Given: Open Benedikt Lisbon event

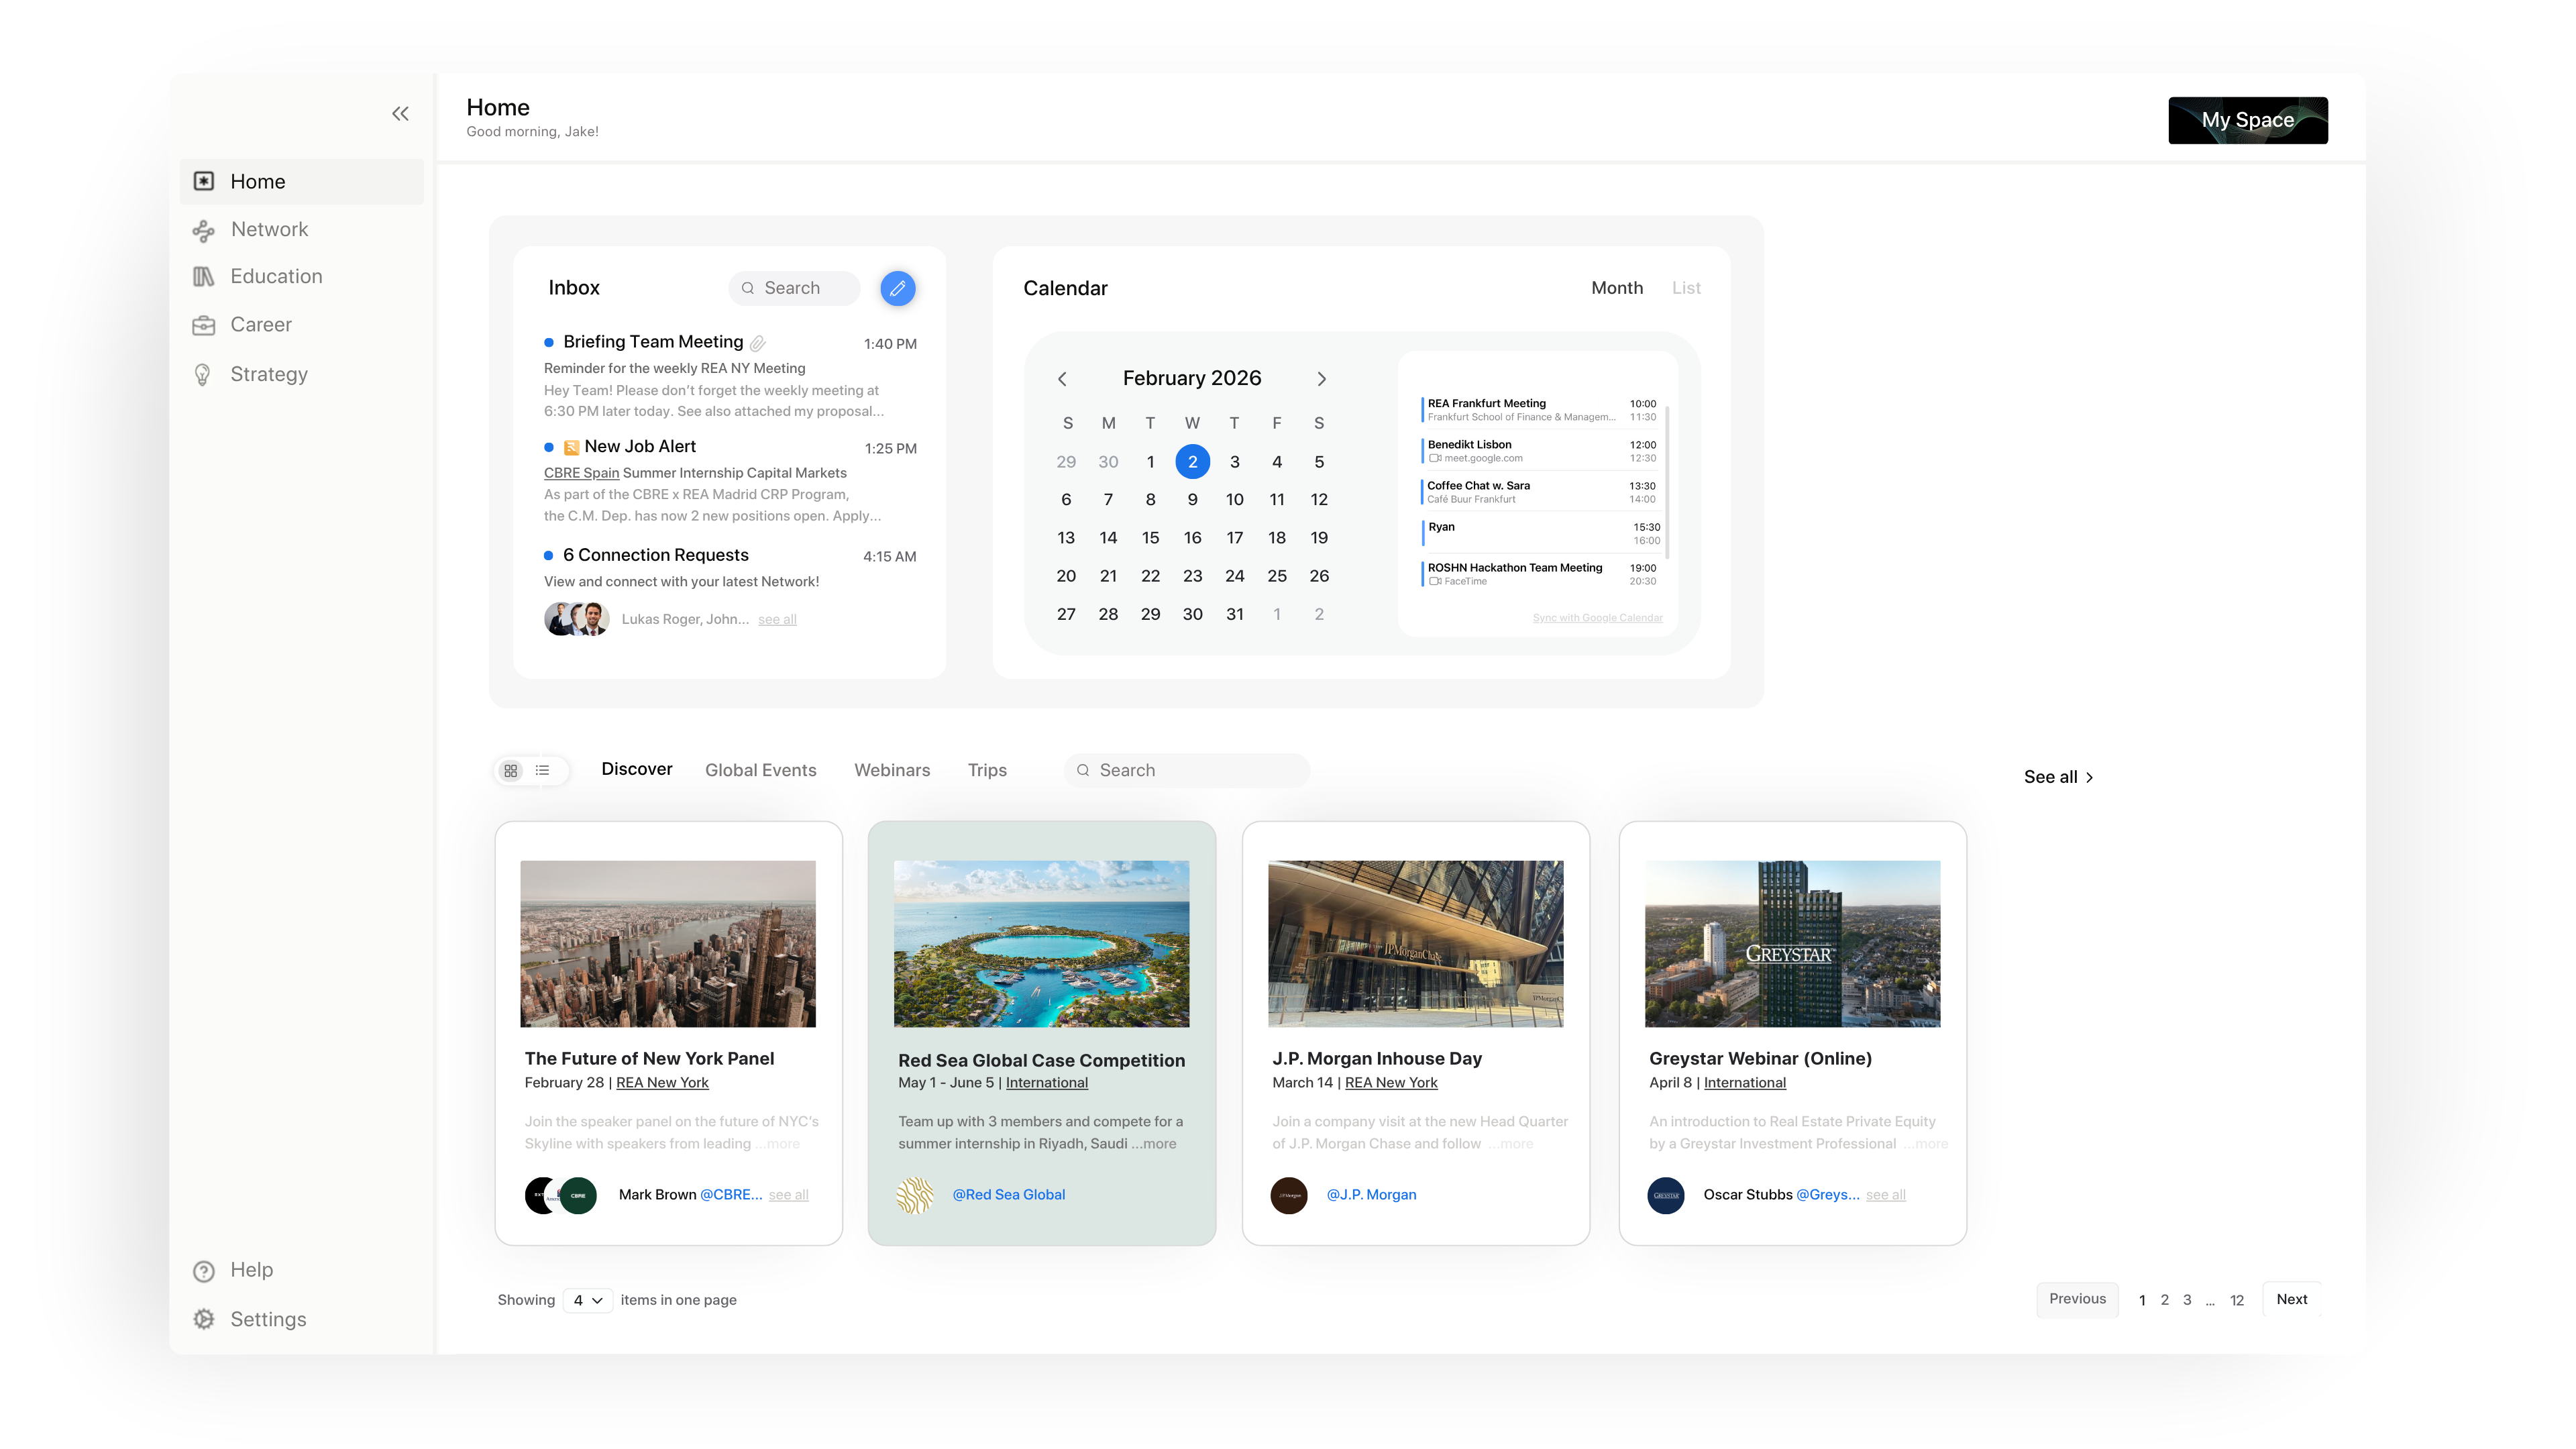Looking at the screenshot, I should pyautogui.click(x=1540, y=451).
